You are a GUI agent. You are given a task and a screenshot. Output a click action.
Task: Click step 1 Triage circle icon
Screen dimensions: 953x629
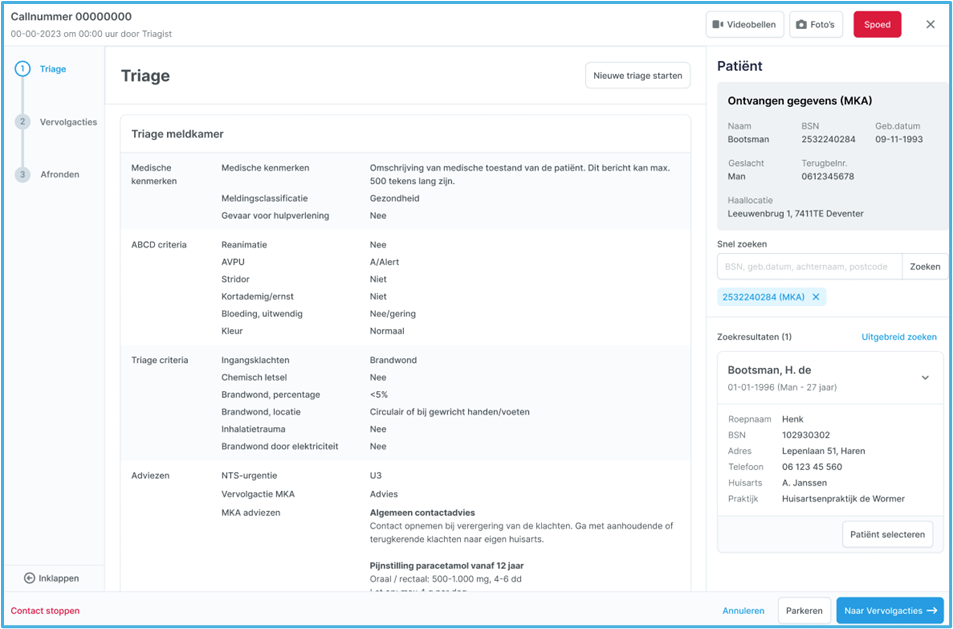[x=23, y=69]
